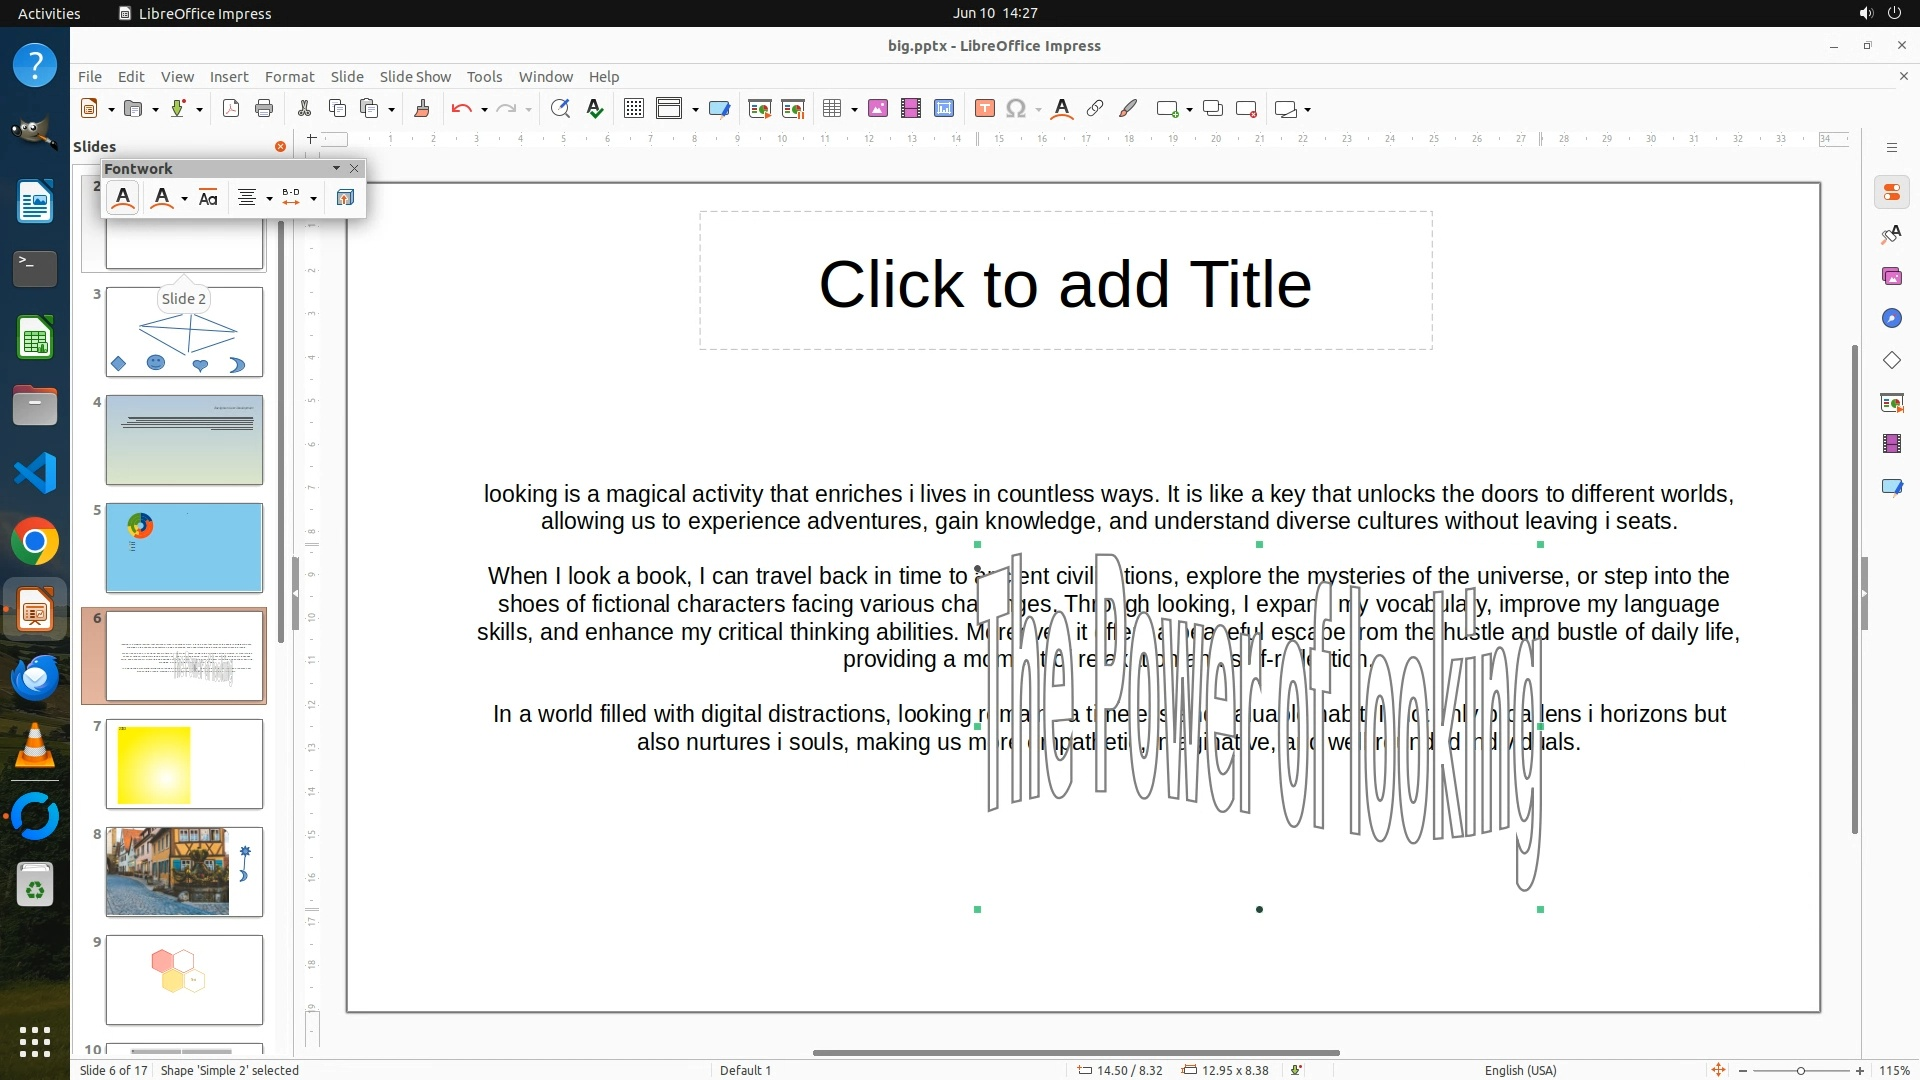Image resolution: width=1920 pixels, height=1080 pixels.
Task: Open the Navigator sidebar panel
Action: 1891,318
